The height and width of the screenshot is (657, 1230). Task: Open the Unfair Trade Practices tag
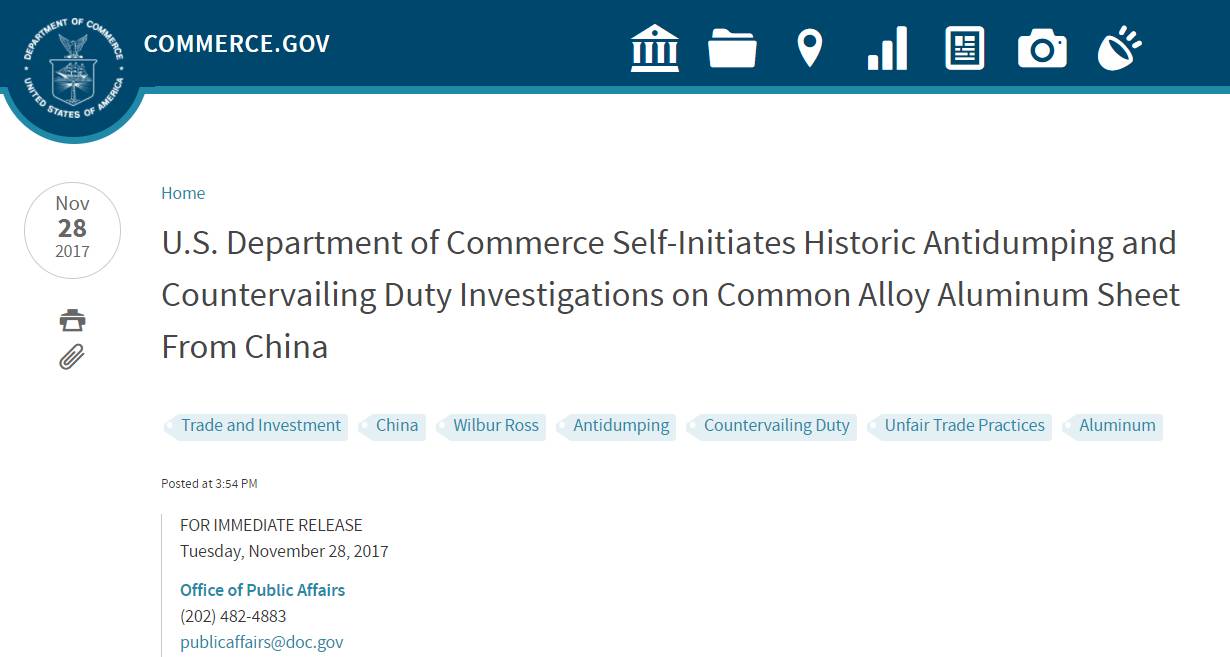[x=960, y=426]
